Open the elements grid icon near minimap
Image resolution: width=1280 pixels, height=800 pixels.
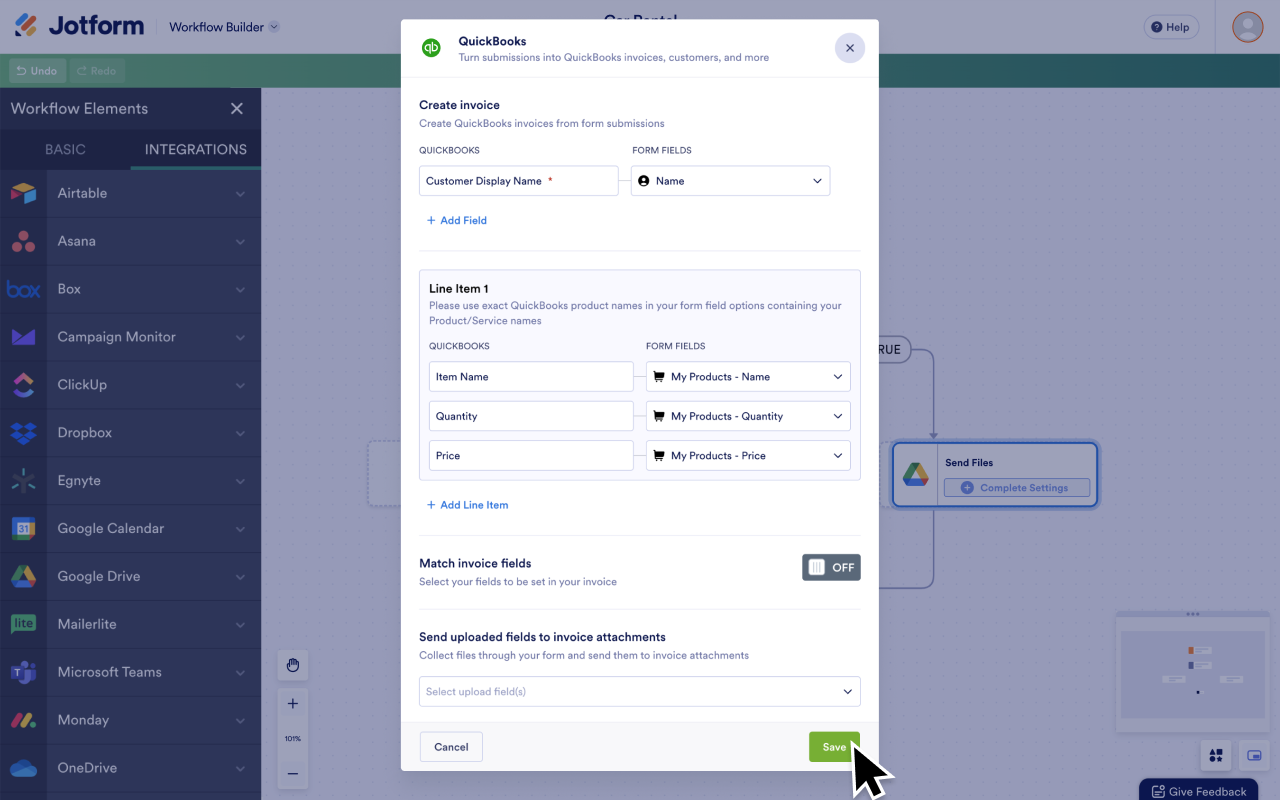tap(1216, 755)
